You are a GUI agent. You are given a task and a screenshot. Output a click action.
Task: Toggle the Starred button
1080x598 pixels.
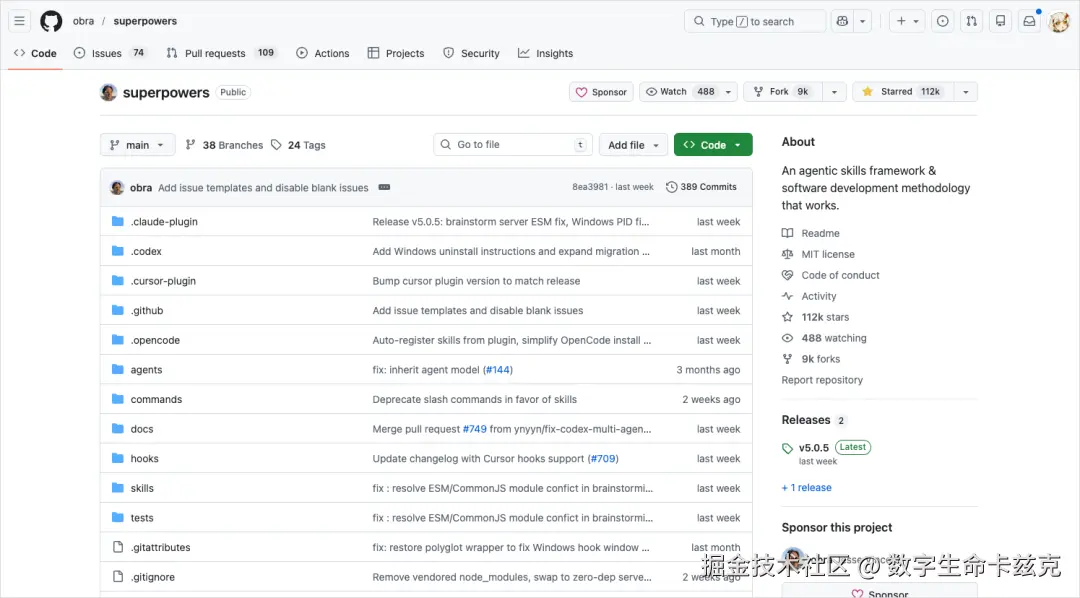click(903, 92)
